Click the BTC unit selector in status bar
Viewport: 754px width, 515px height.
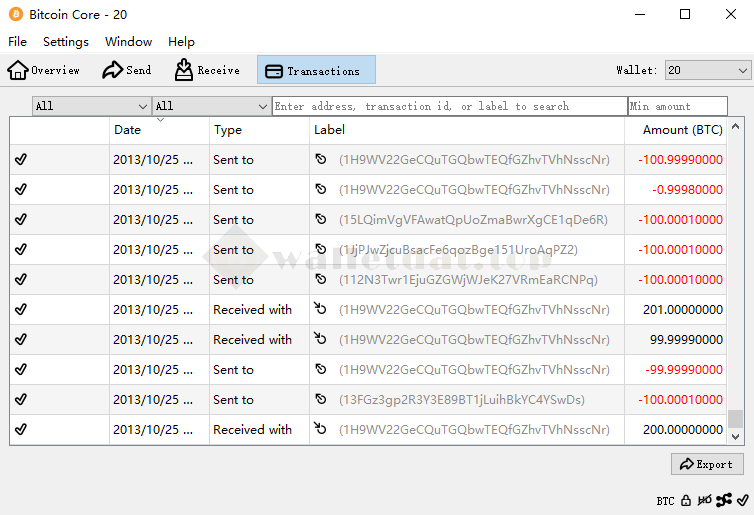pos(665,500)
